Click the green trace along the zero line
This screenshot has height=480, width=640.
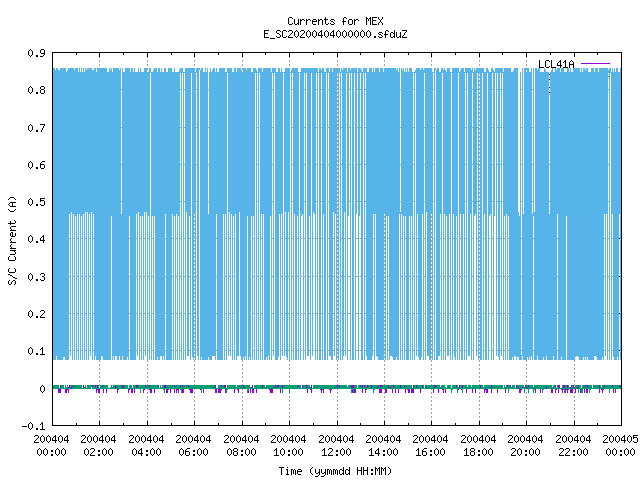point(337,387)
